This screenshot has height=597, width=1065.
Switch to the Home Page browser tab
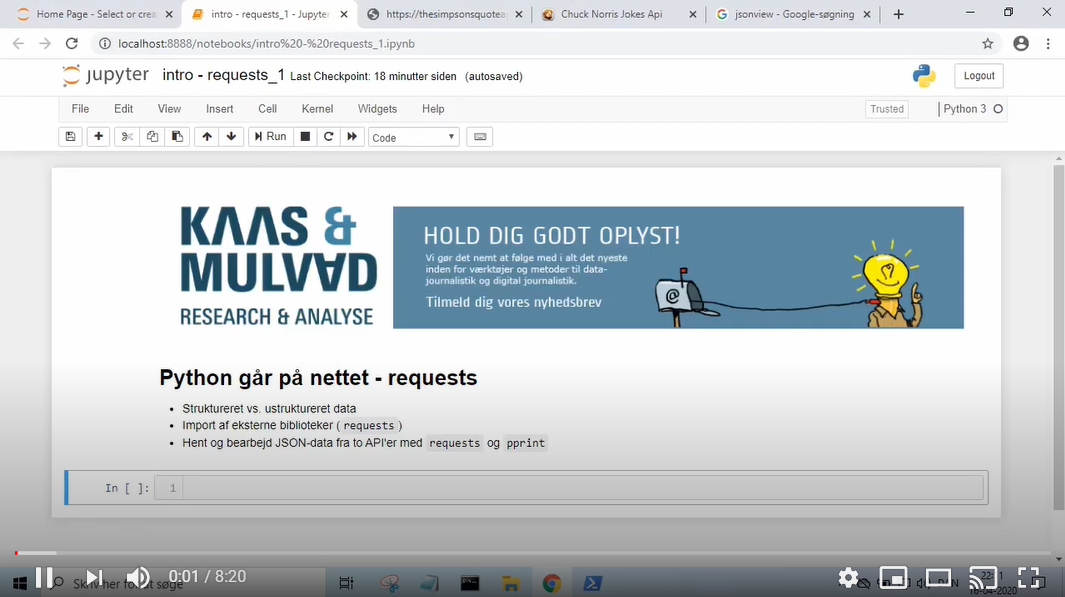96,14
